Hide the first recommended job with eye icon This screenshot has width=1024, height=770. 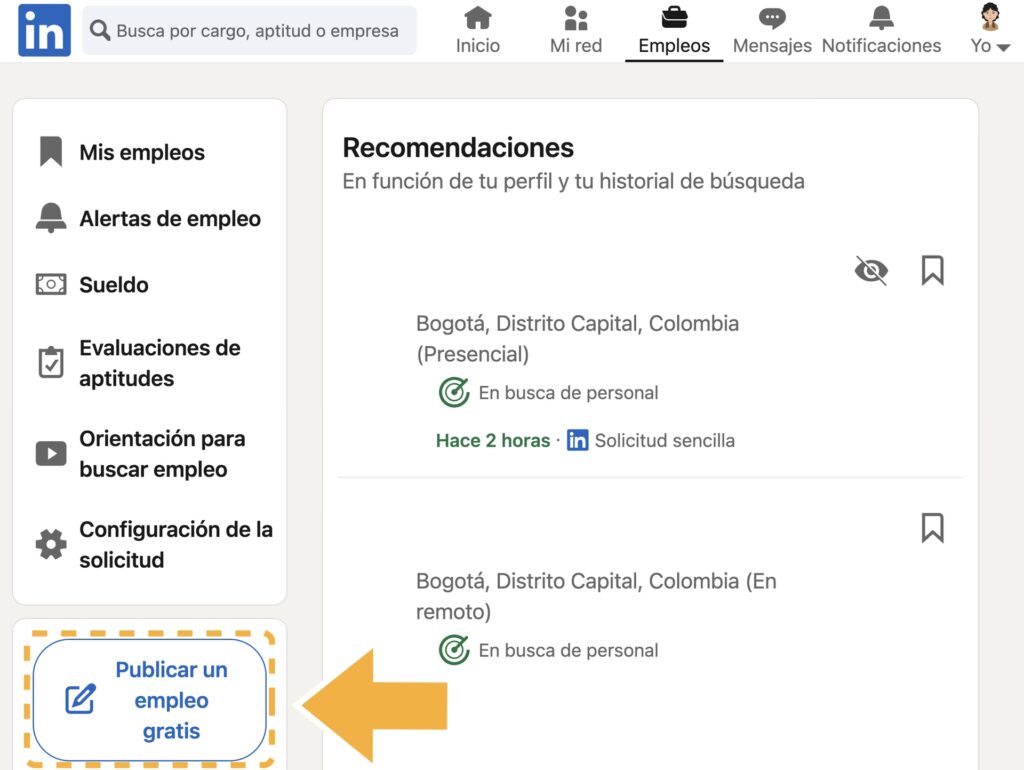(871, 270)
